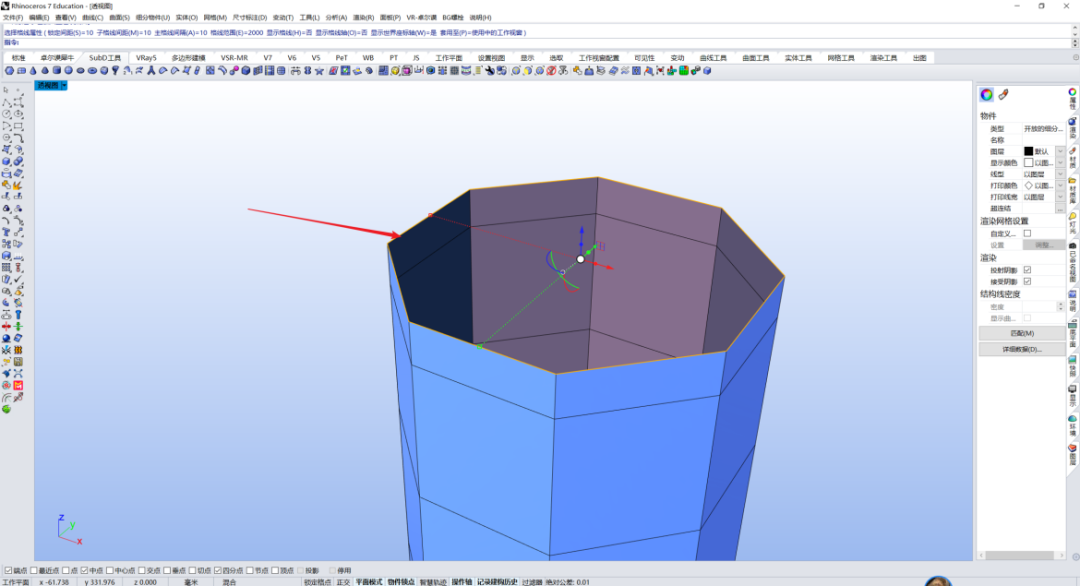Open the 灯光 (lights) side panel icon

pos(1072,222)
